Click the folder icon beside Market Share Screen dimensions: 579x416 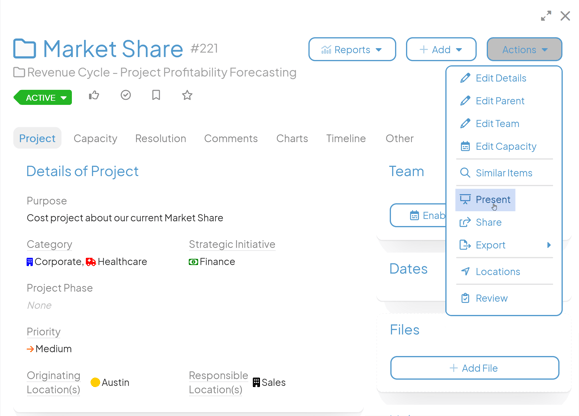coord(24,49)
